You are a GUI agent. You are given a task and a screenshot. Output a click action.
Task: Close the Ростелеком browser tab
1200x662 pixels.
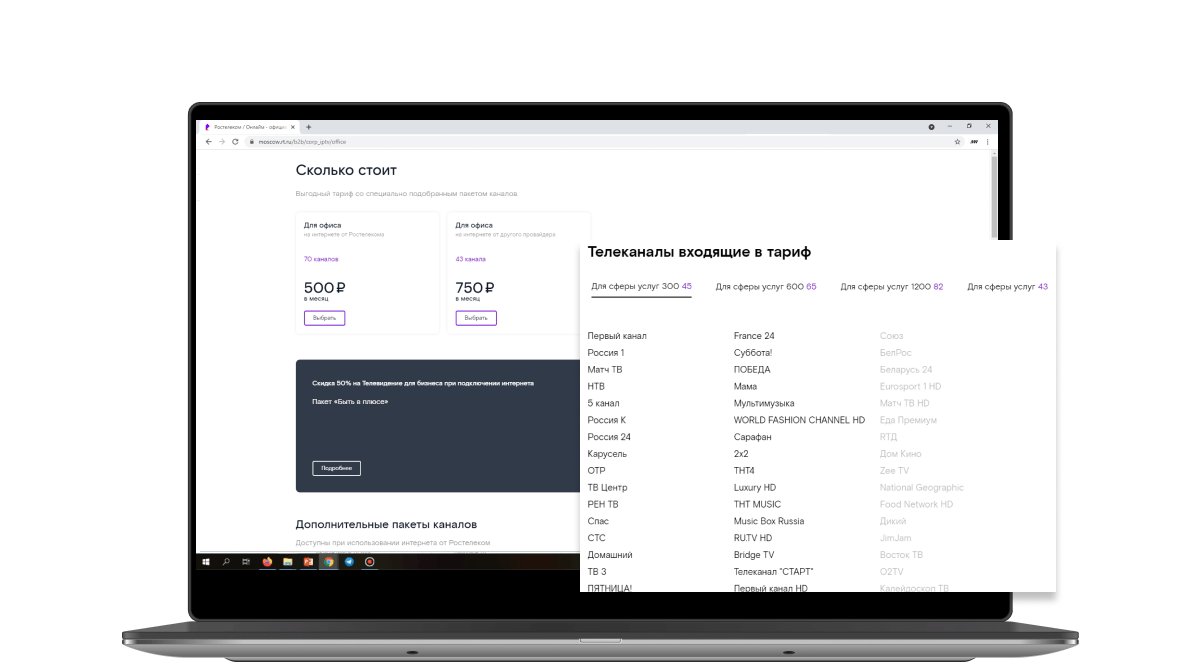[x=293, y=127]
